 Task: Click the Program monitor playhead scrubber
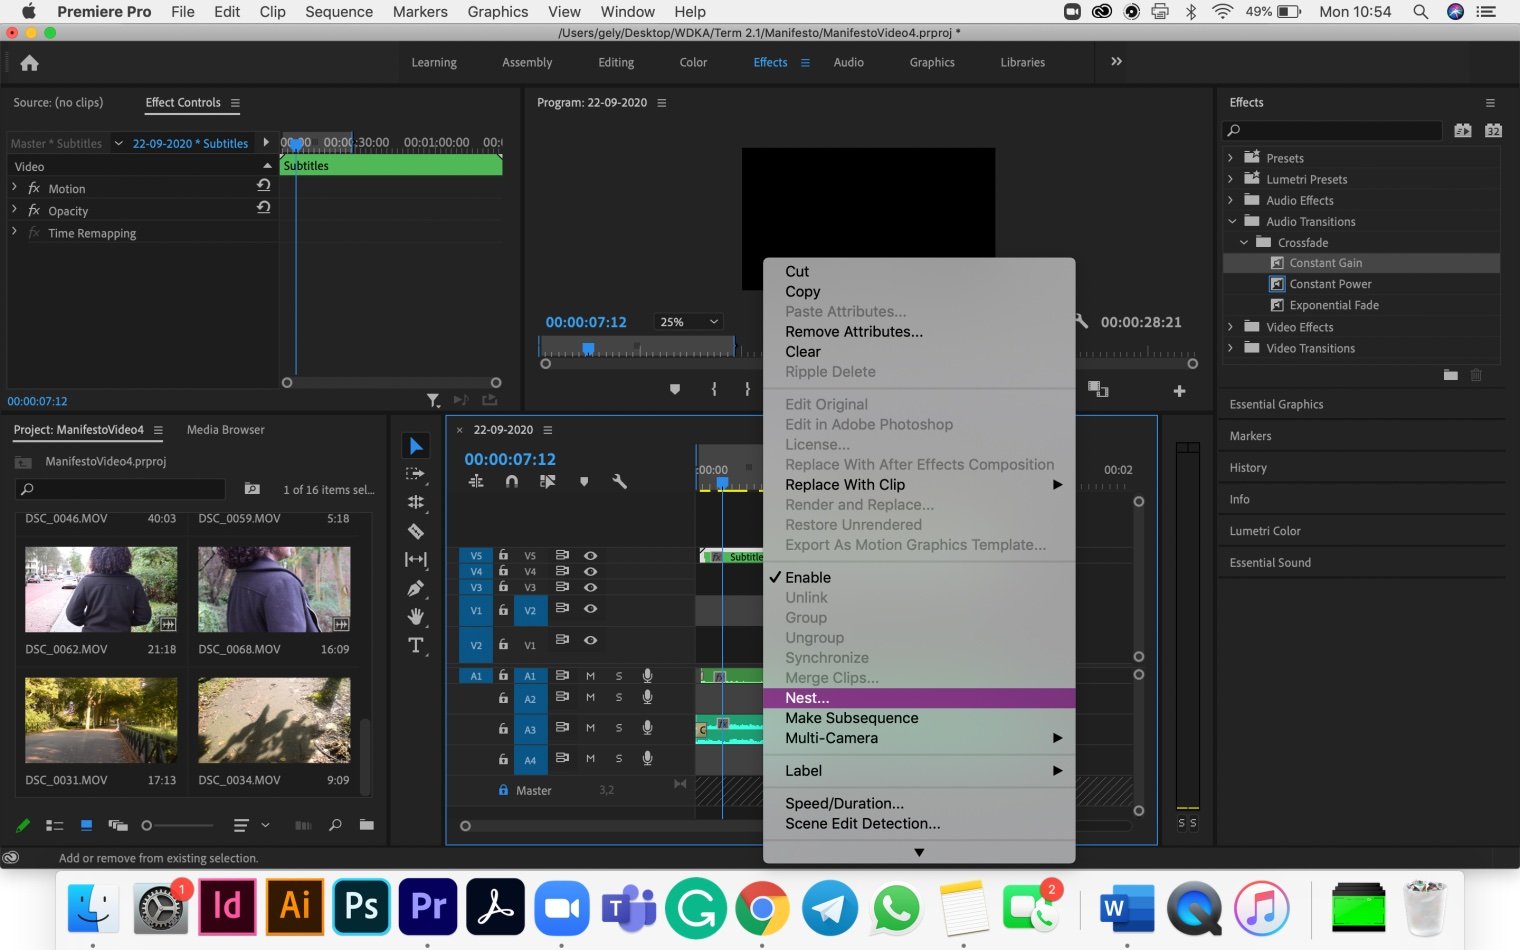[x=588, y=348]
